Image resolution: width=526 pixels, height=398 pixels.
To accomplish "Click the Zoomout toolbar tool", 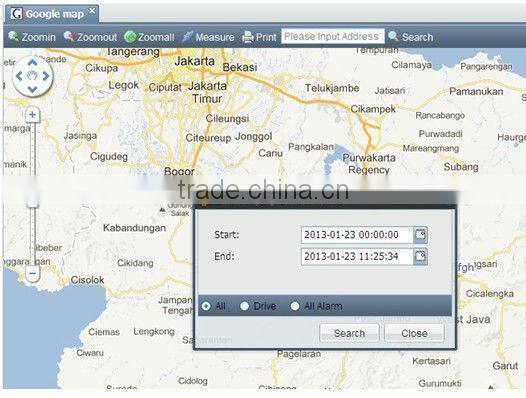I will pyautogui.click(x=90, y=37).
